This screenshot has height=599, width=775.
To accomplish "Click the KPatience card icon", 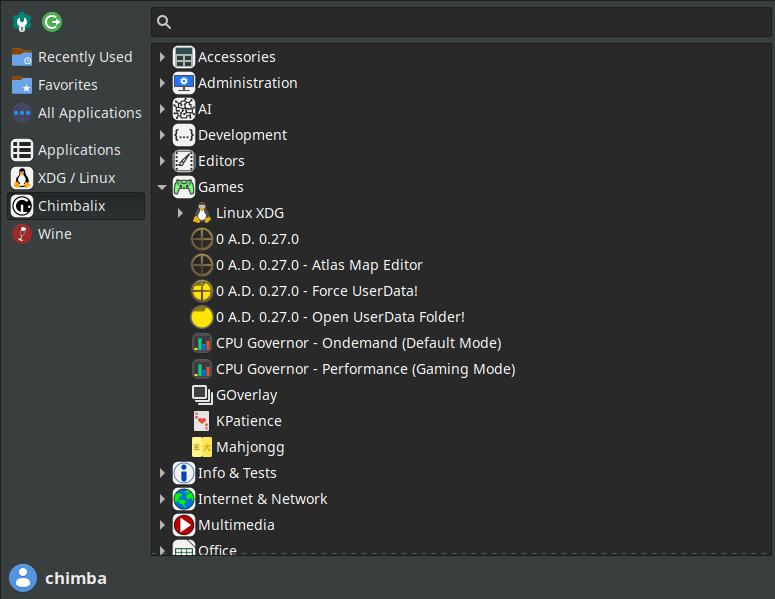I will pyautogui.click(x=202, y=421).
